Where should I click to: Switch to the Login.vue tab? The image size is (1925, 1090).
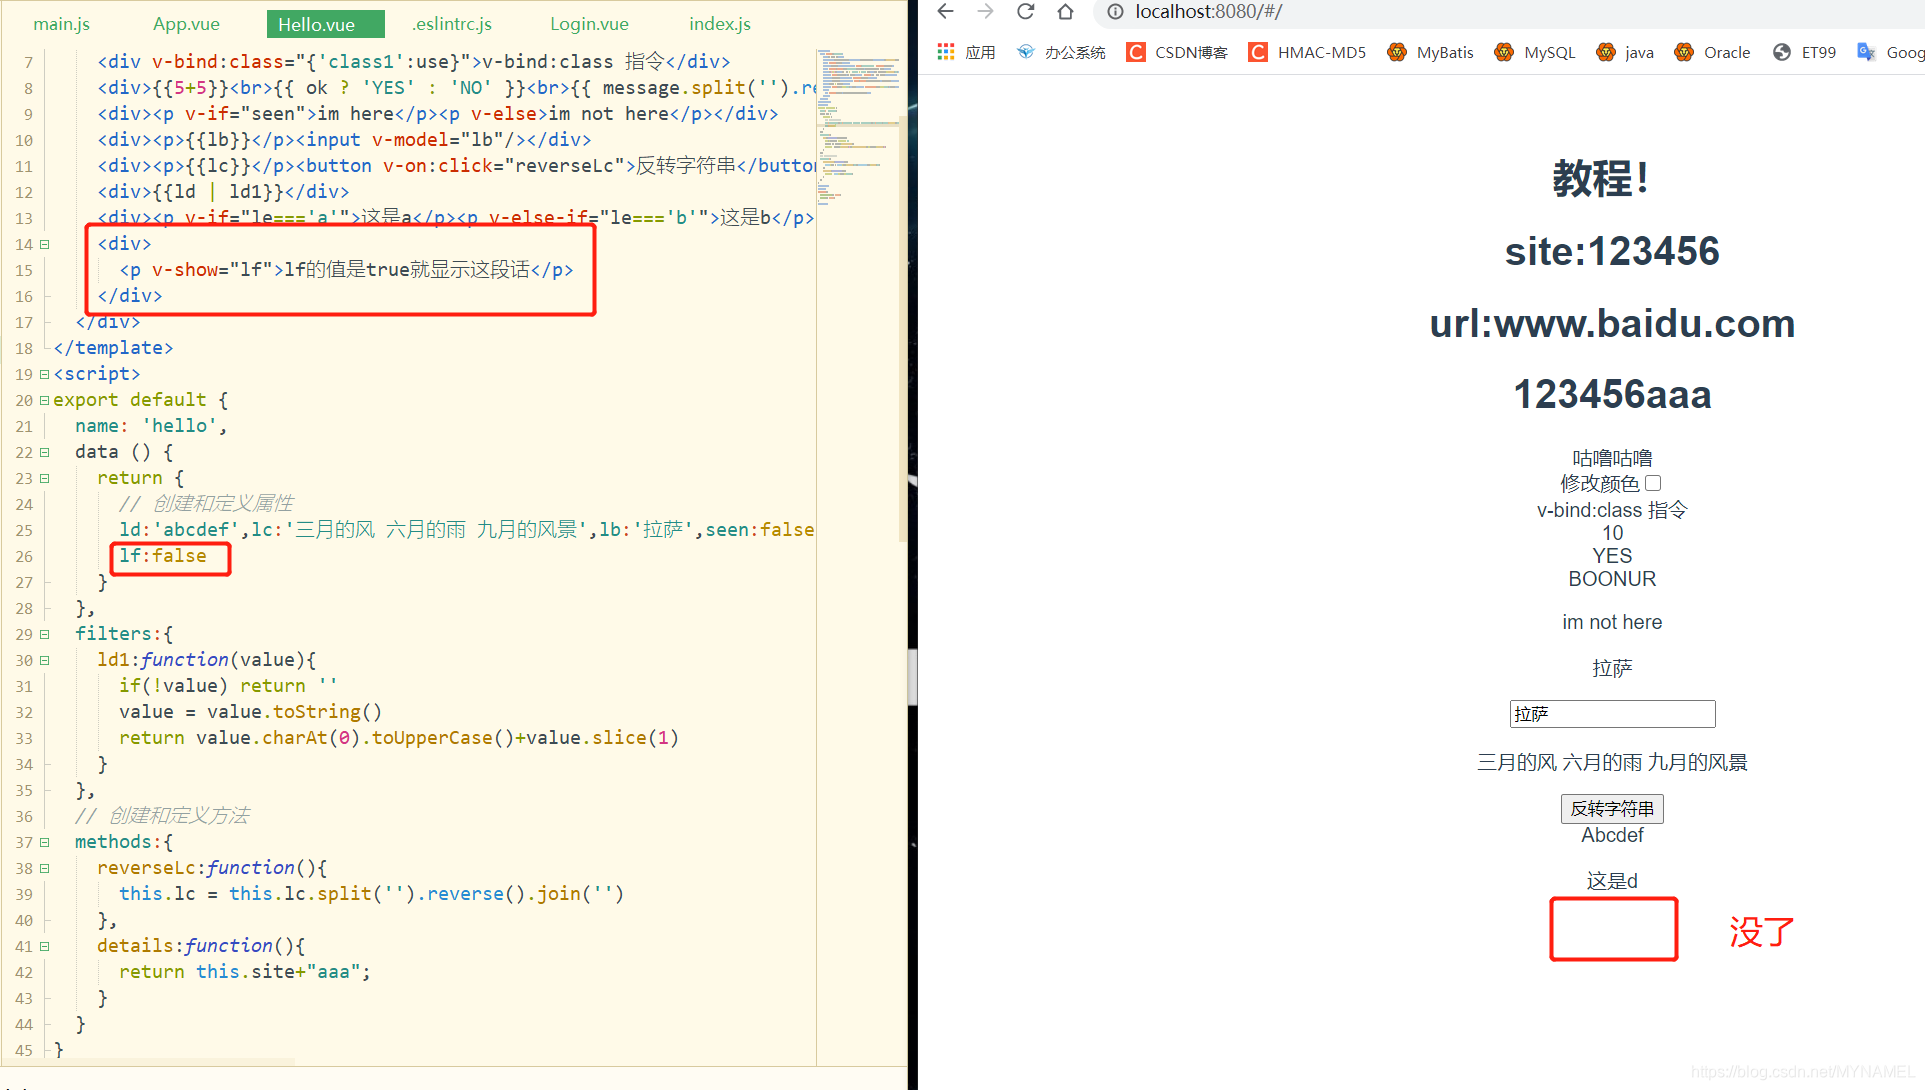(x=589, y=24)
